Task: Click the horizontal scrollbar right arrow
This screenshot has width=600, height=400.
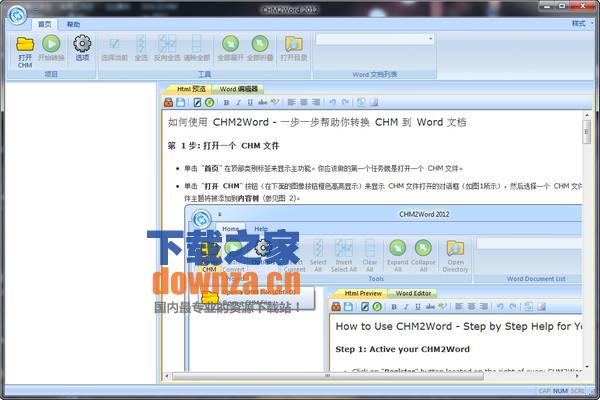Action: [578, 376]
